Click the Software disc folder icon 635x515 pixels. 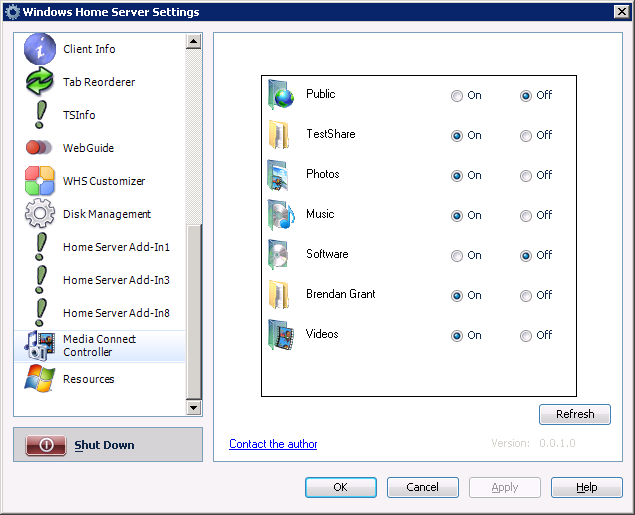pyautogui.click(x=278, y=255)
